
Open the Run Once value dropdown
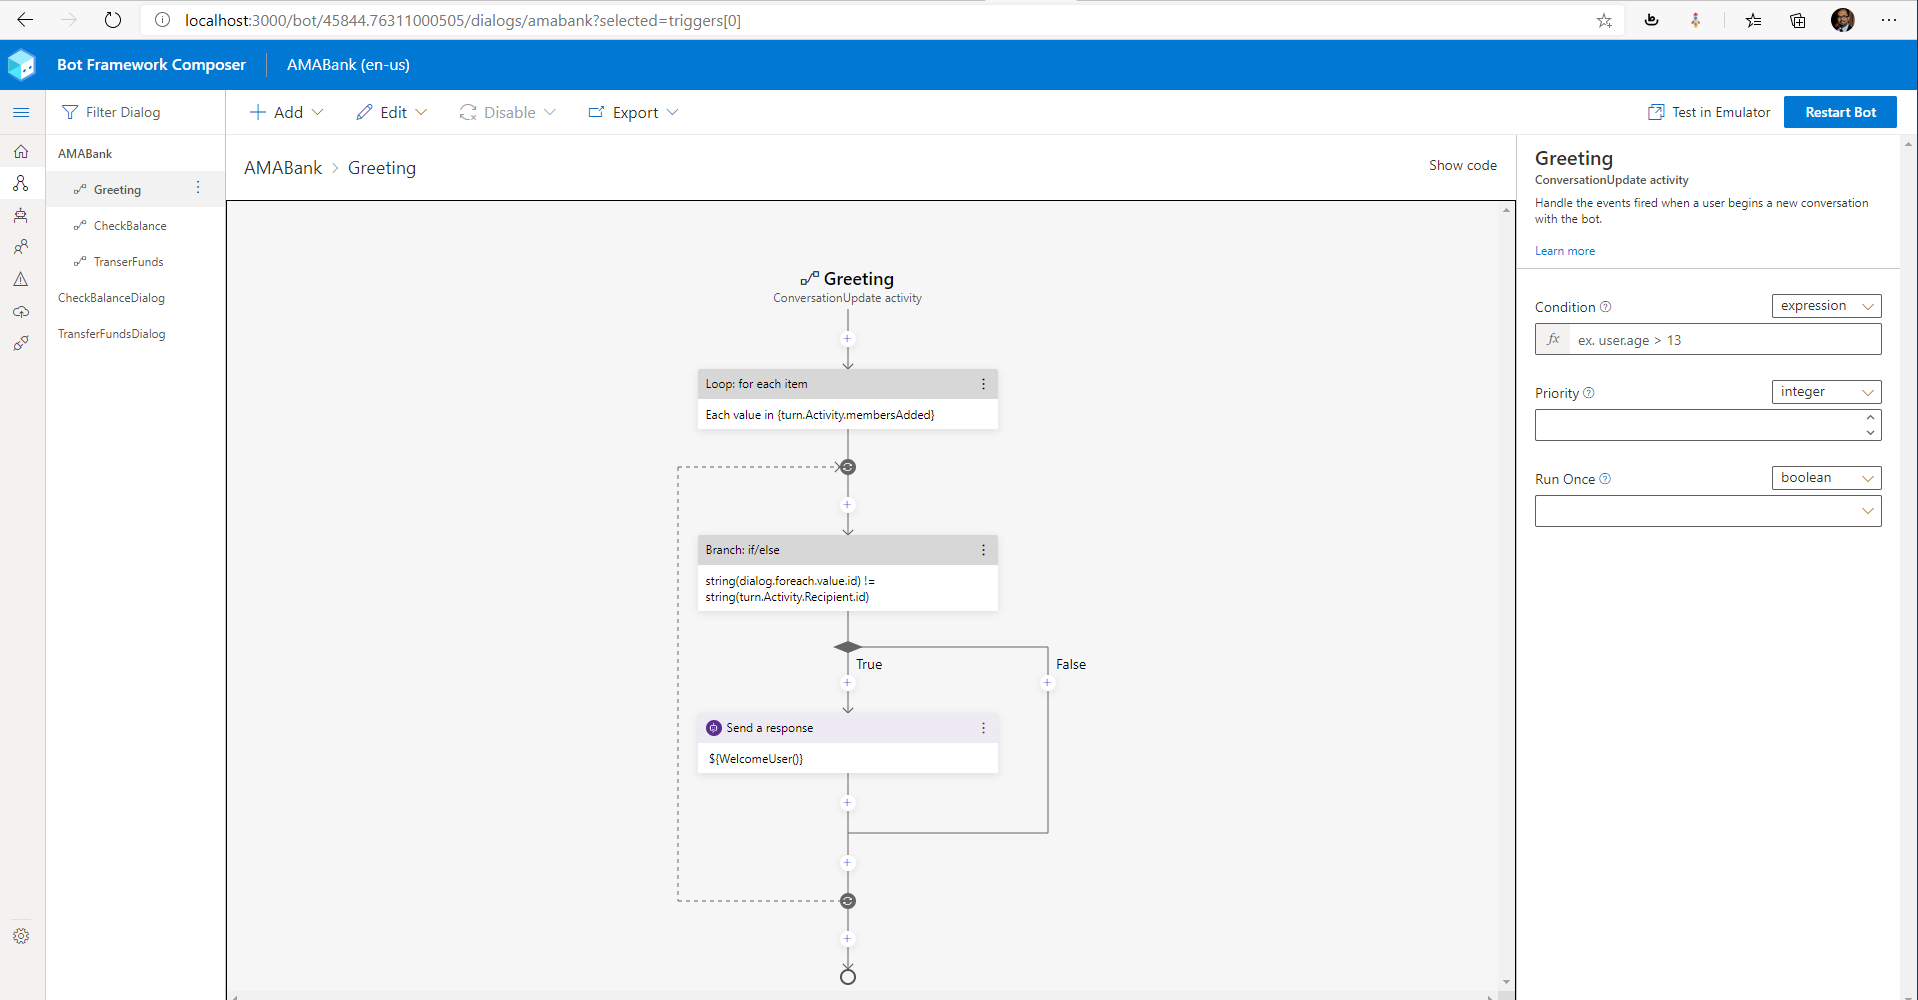coord(1708,511)
